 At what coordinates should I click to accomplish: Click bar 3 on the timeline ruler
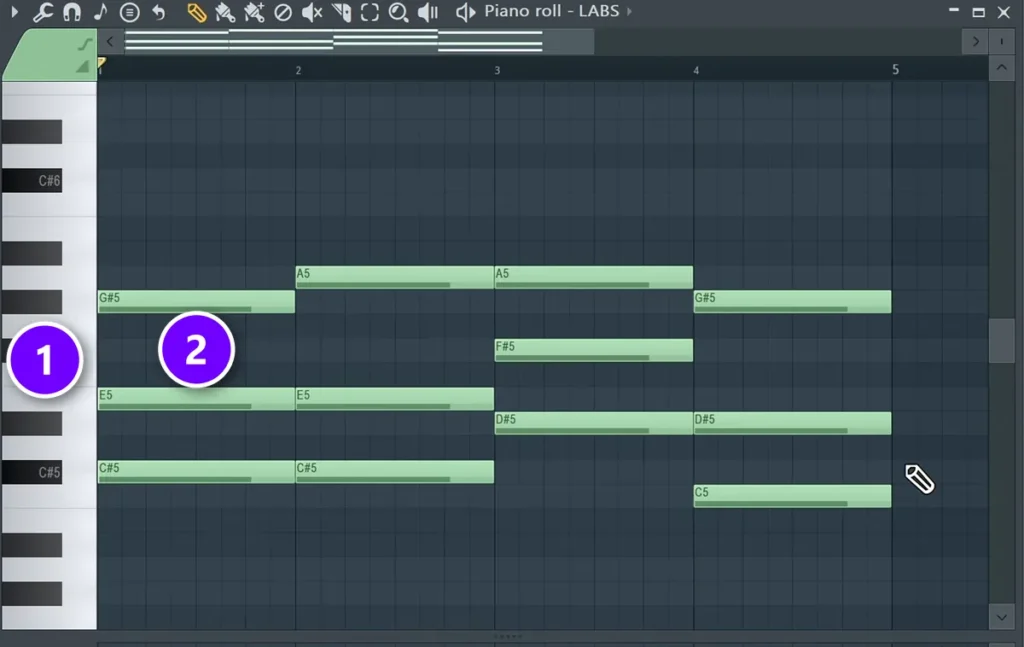[x=498, y=70]
